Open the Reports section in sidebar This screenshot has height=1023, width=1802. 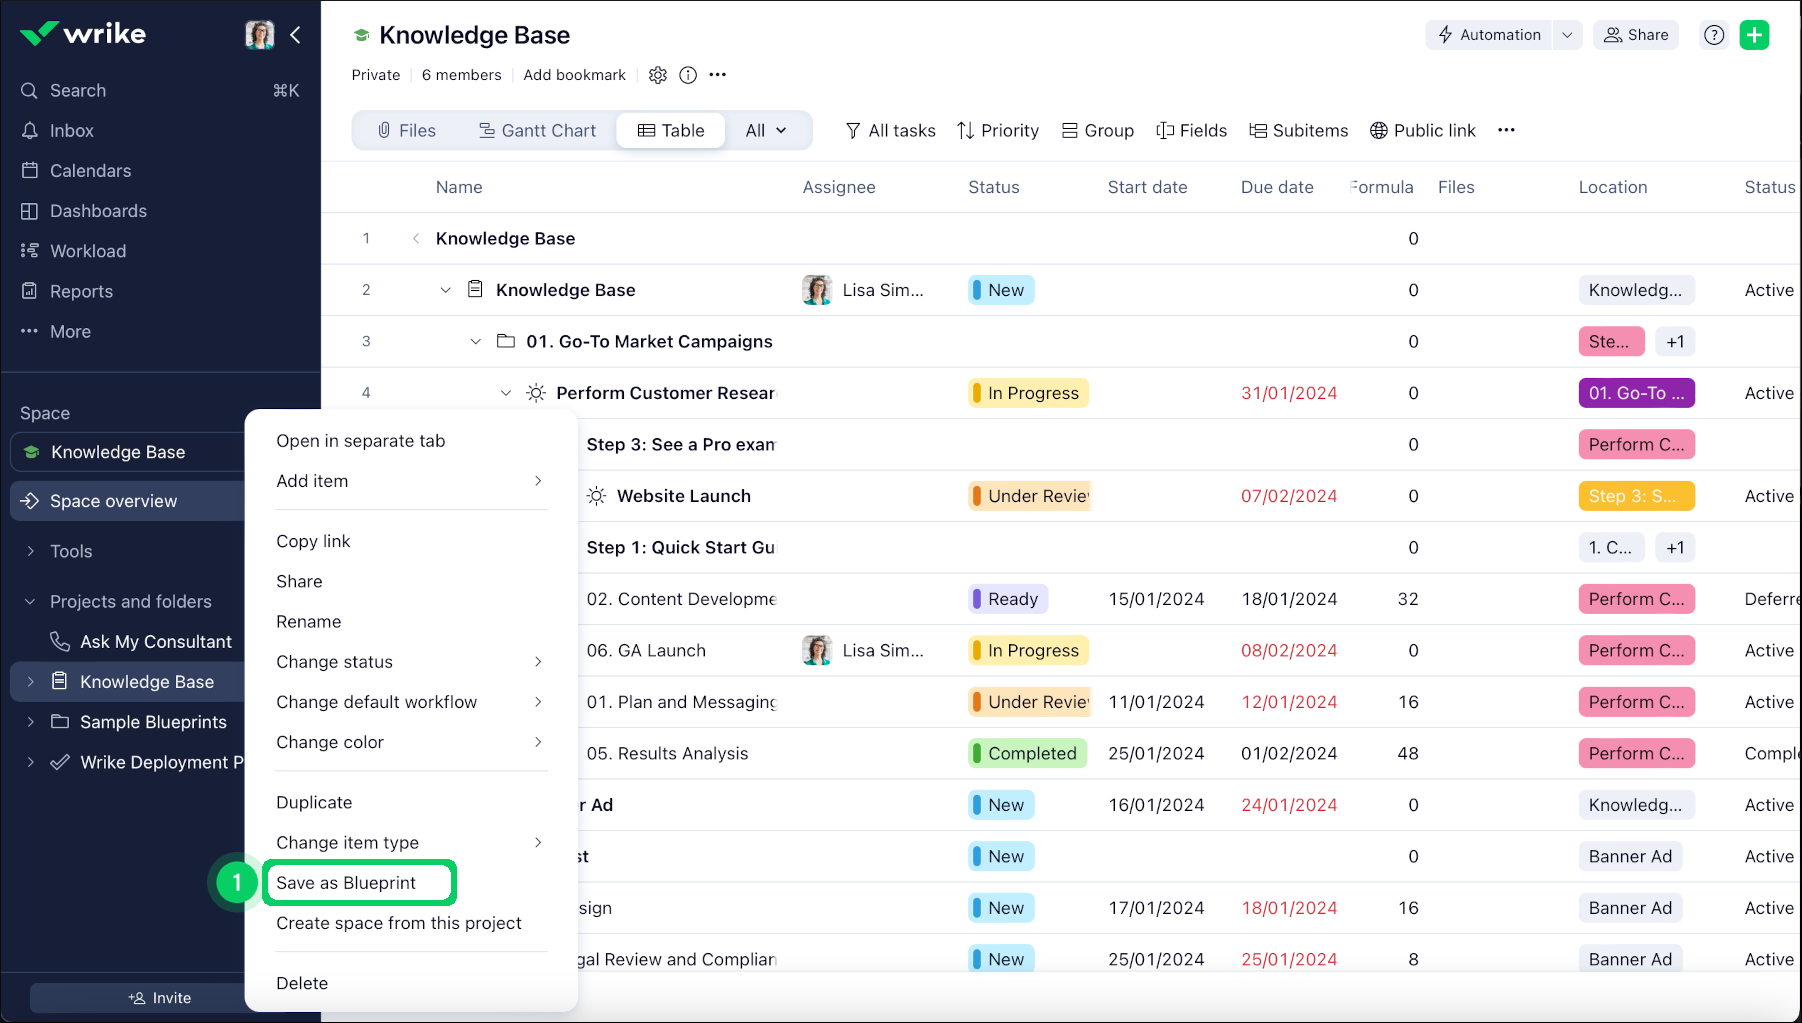[x=81, y=291]
